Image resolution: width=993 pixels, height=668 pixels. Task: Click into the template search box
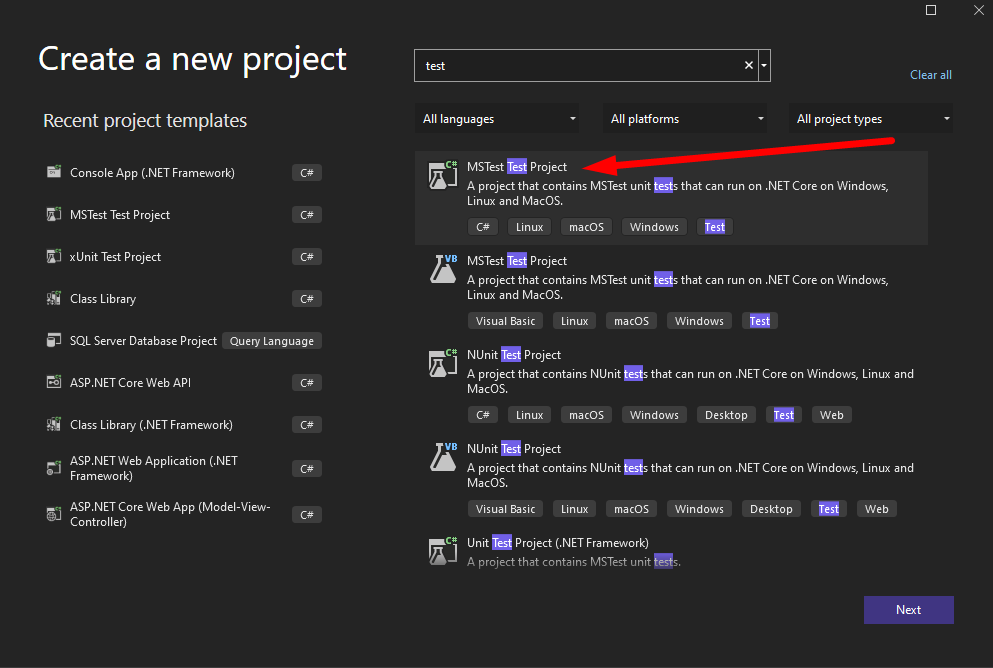point(580,66)
